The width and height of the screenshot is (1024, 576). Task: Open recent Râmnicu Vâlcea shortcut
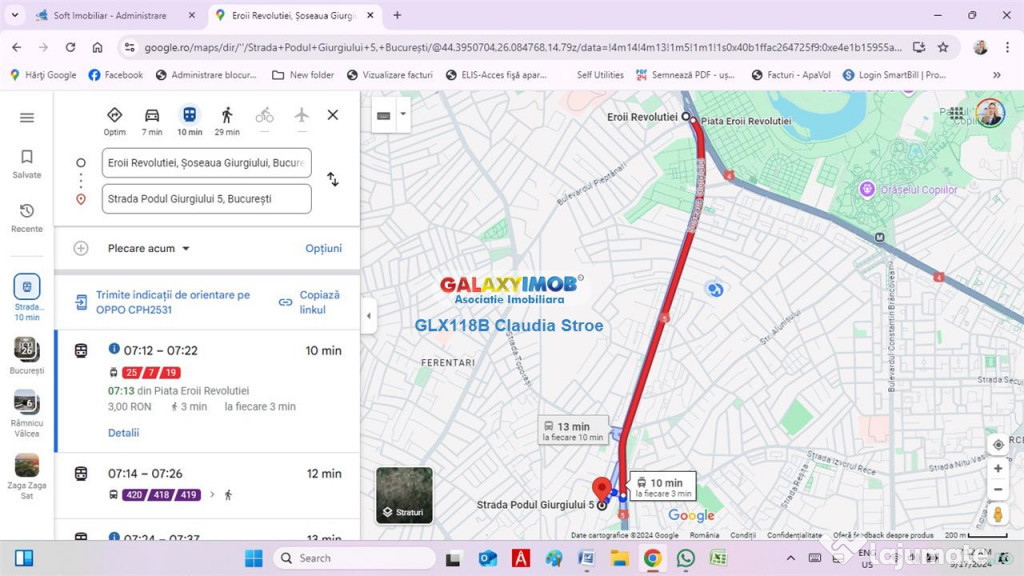point(27,413)
